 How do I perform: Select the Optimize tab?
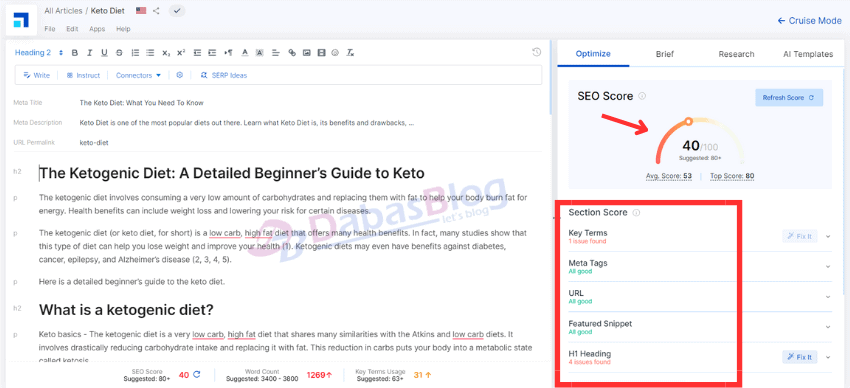point(593,54)
